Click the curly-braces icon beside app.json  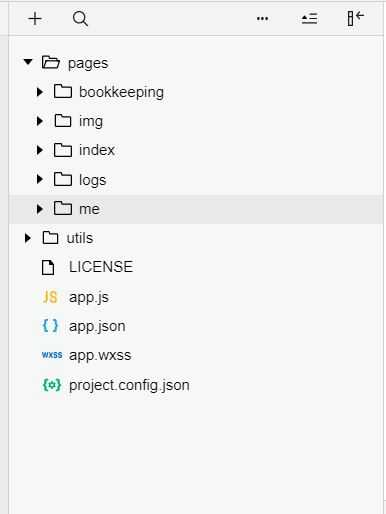pos(50,326)
